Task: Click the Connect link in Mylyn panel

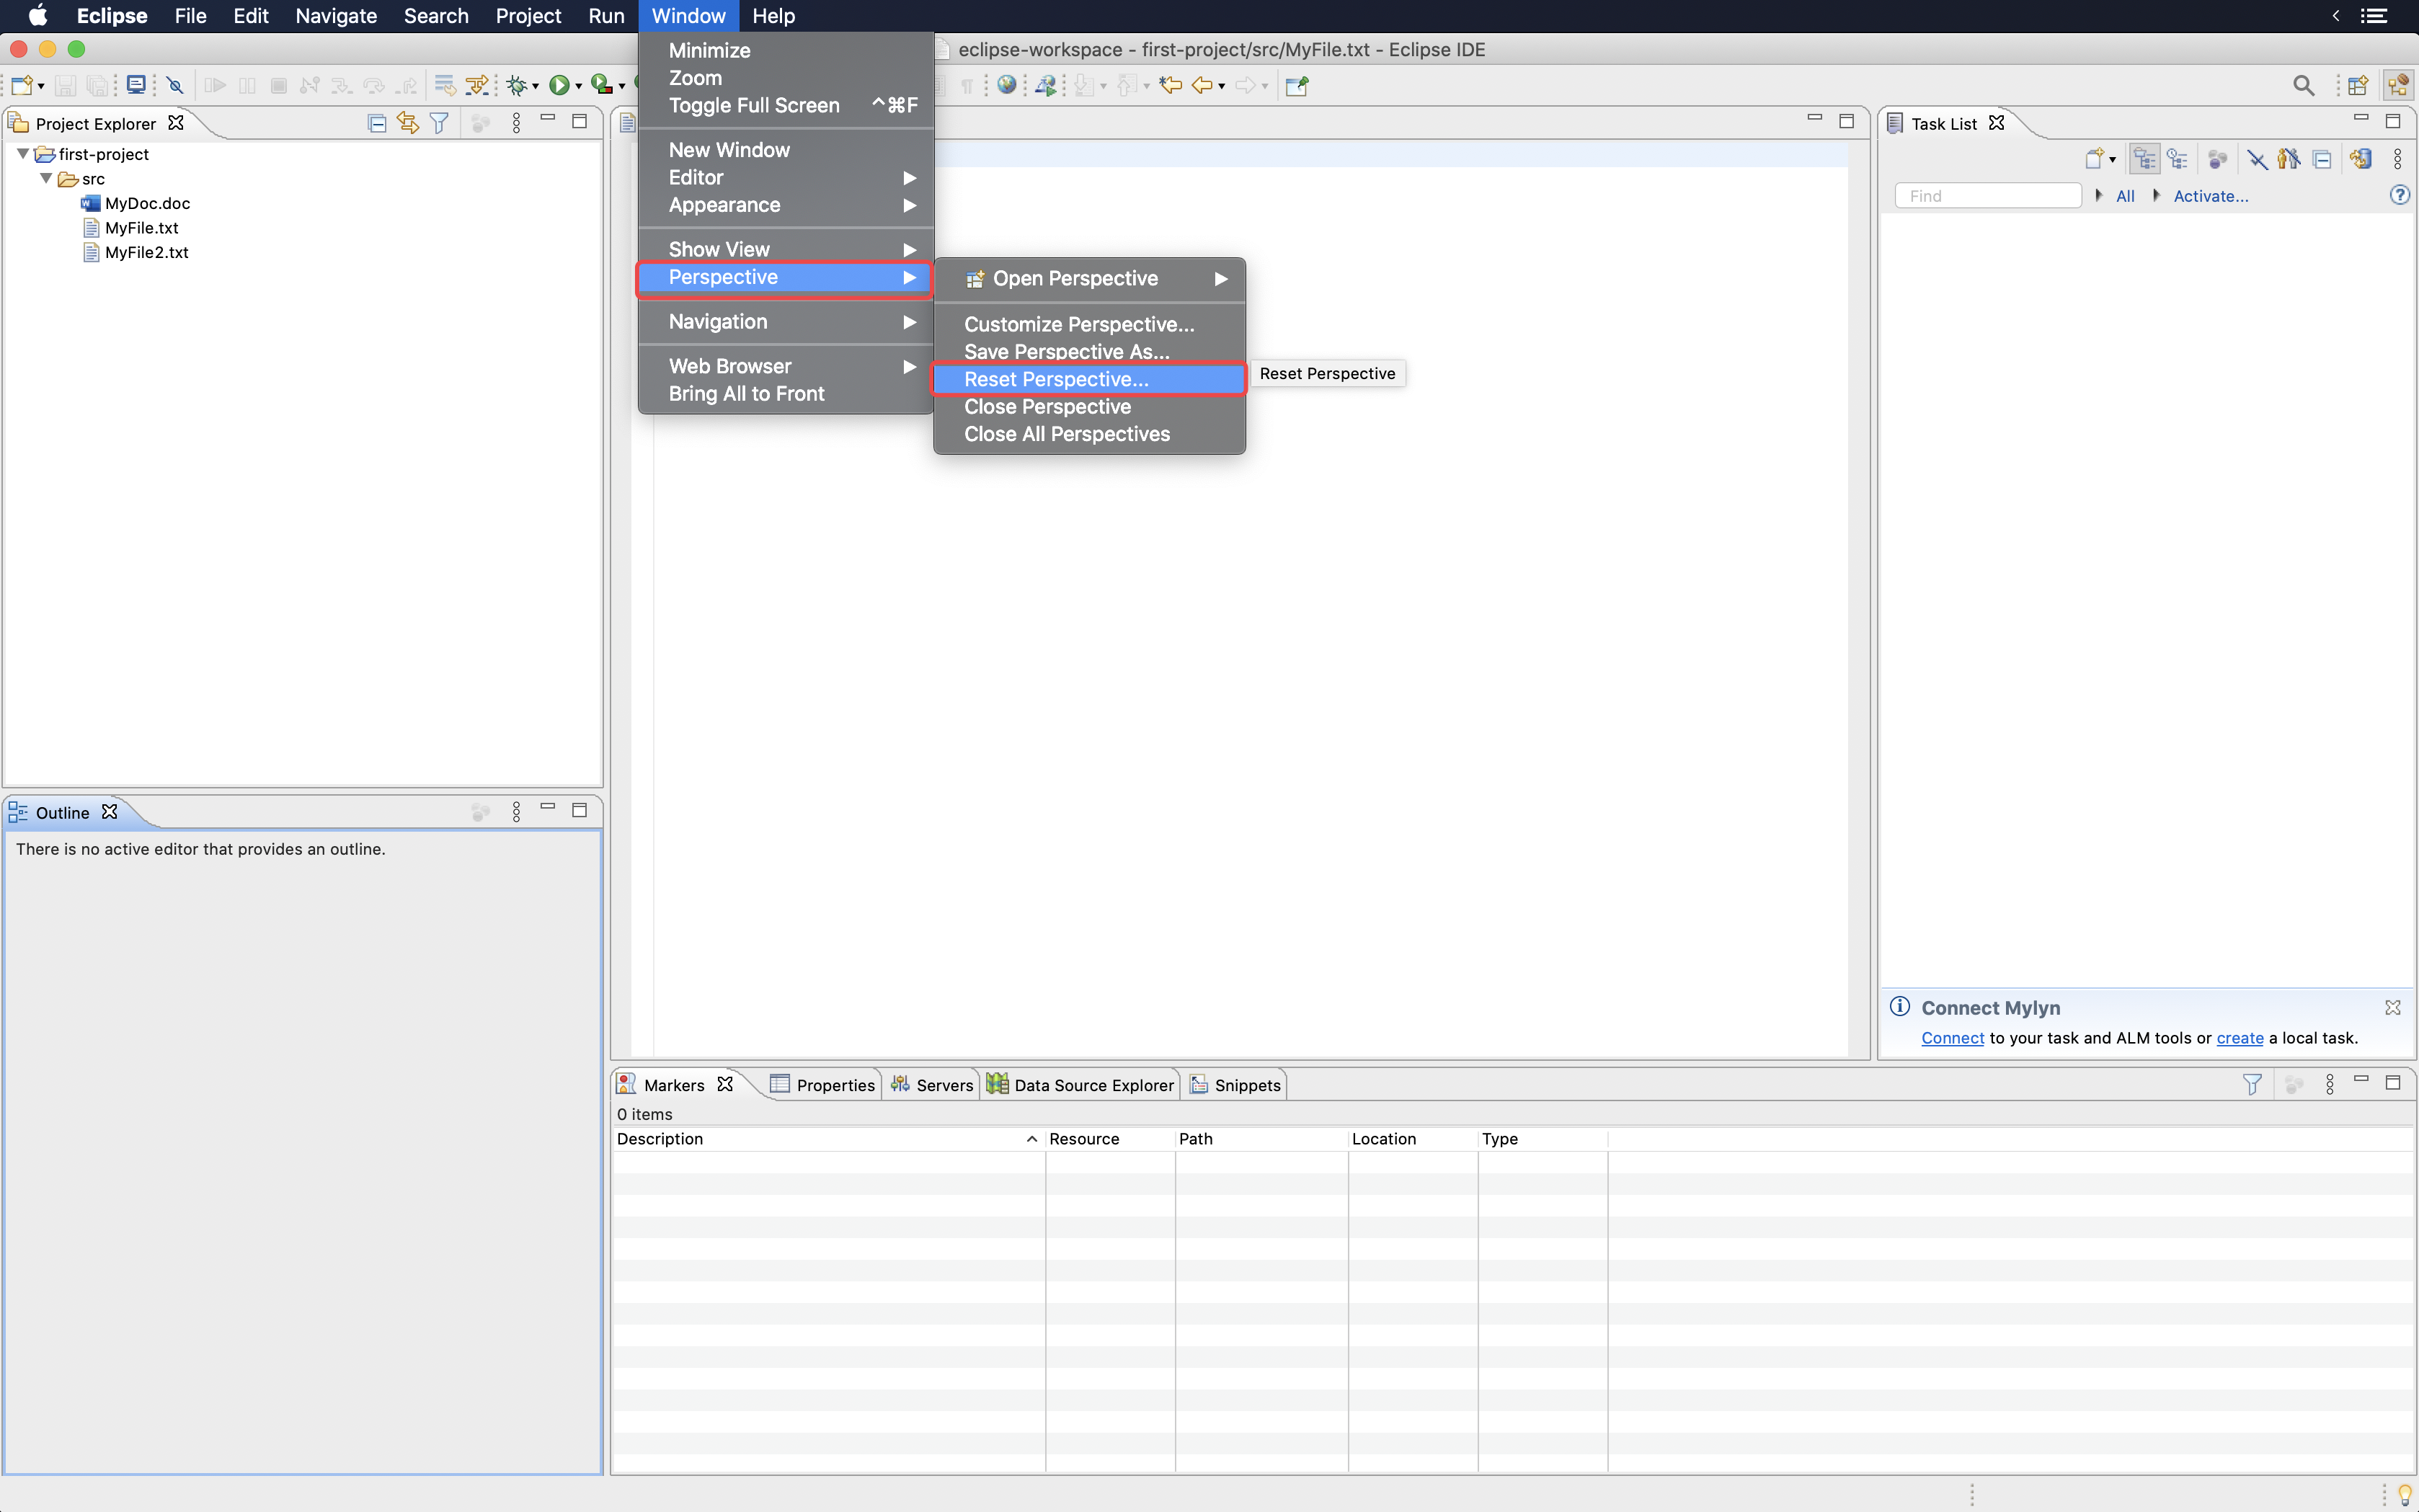Action: pyautogui.click(x=1952, y=1038)
